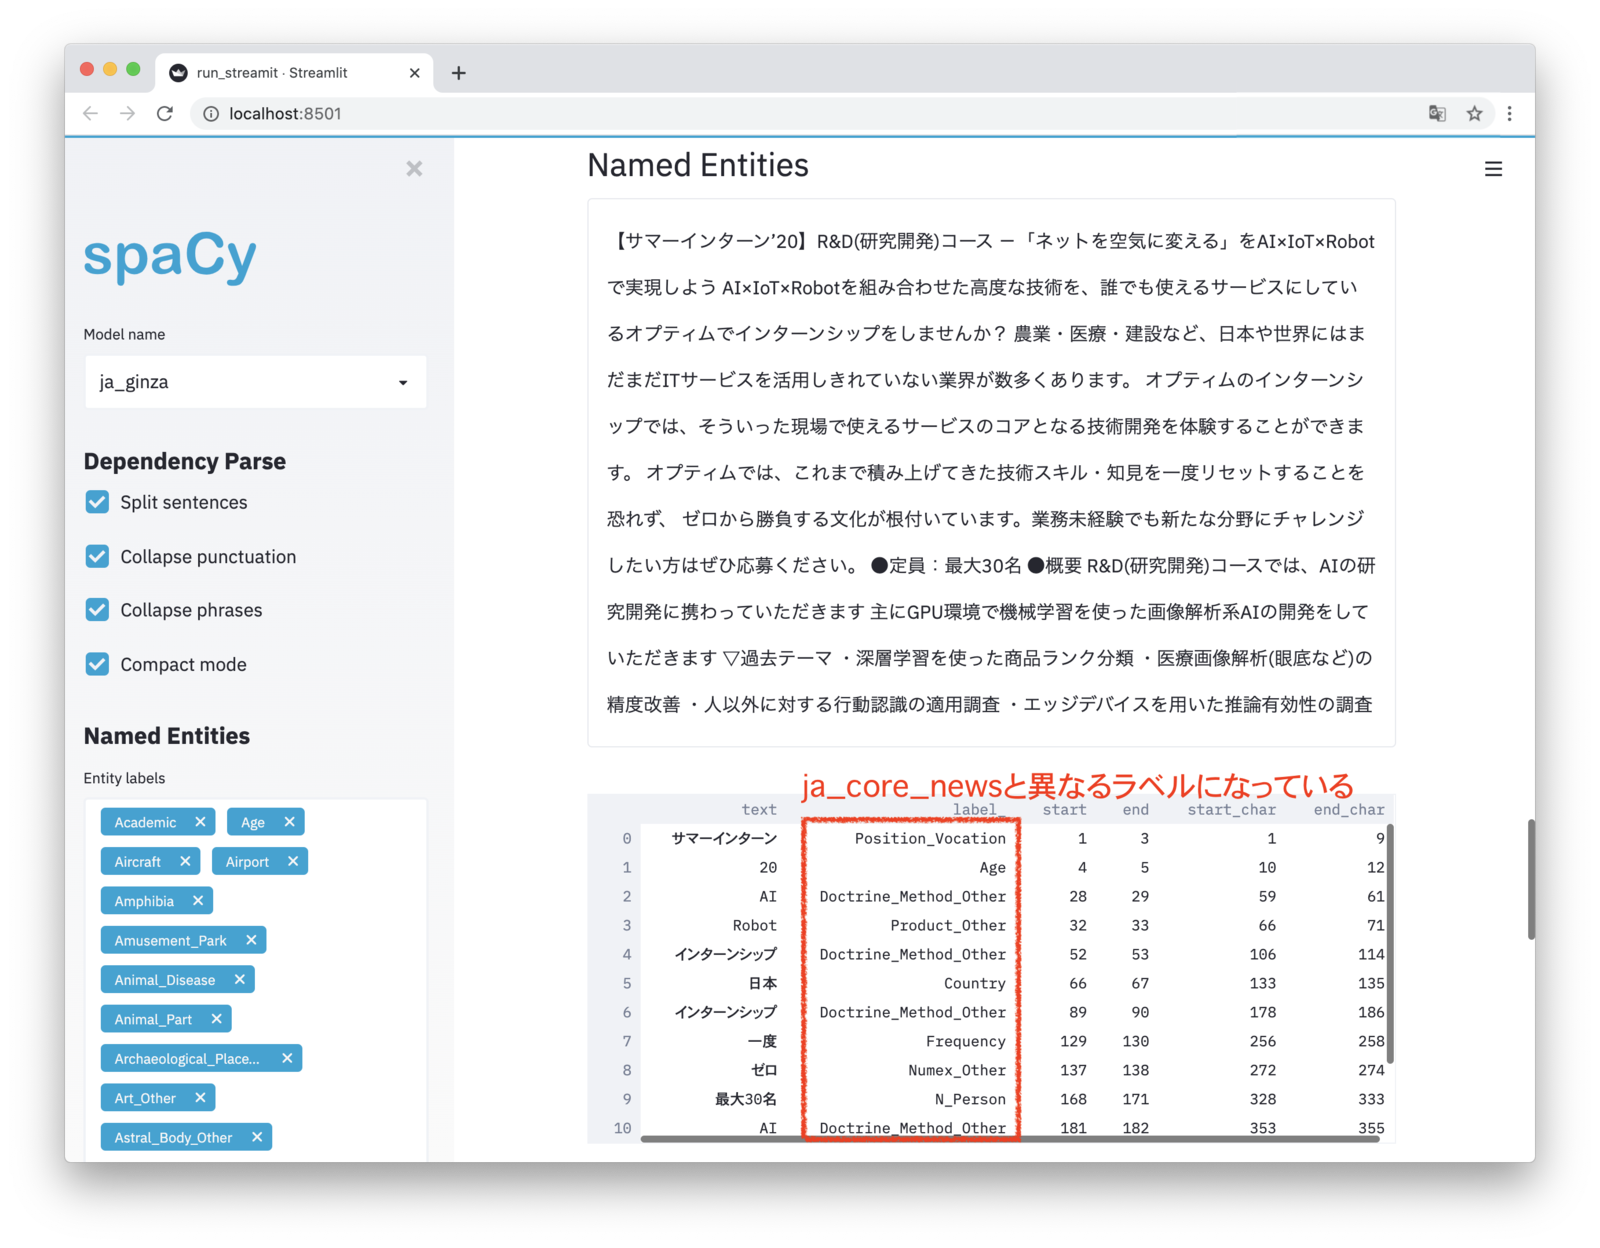
Task: Click the horizontal scrollbar under the entity table
Action: coord(1000,1140)
